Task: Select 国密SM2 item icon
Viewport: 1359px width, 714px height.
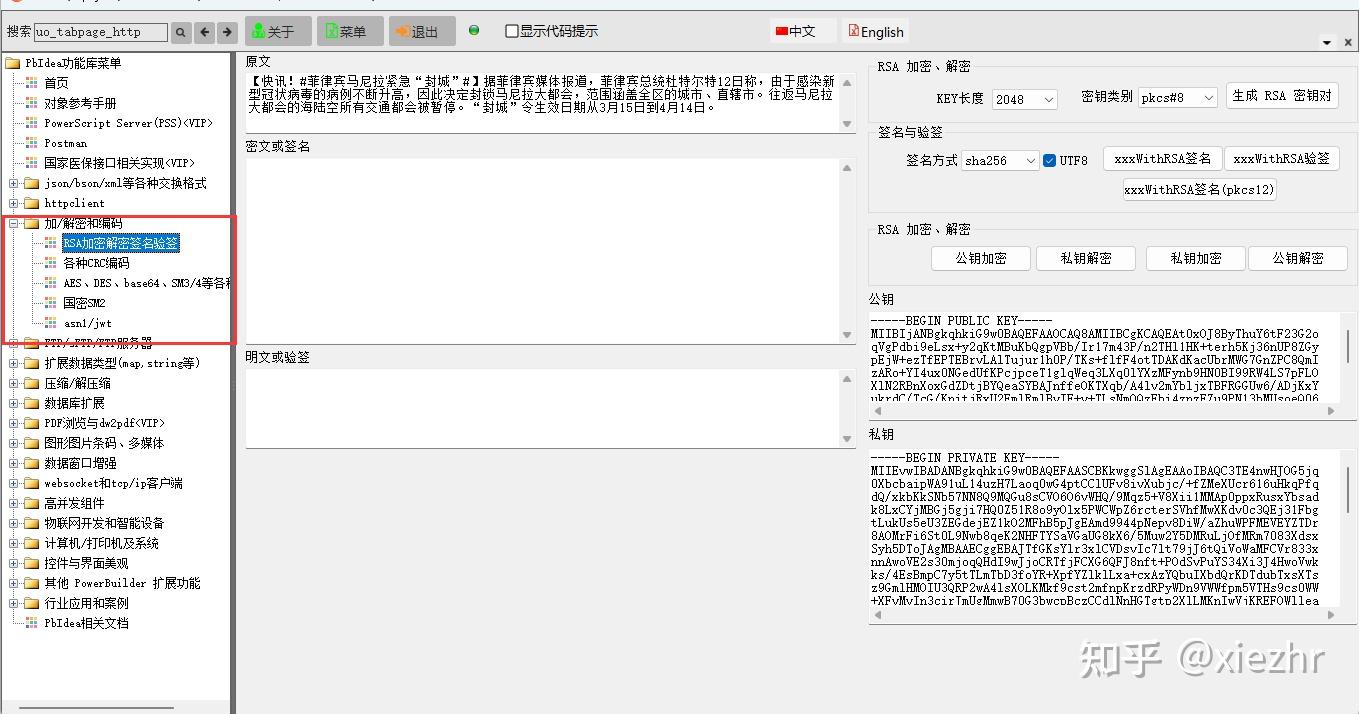Action: pyautogui.click(x=51, y=303)
